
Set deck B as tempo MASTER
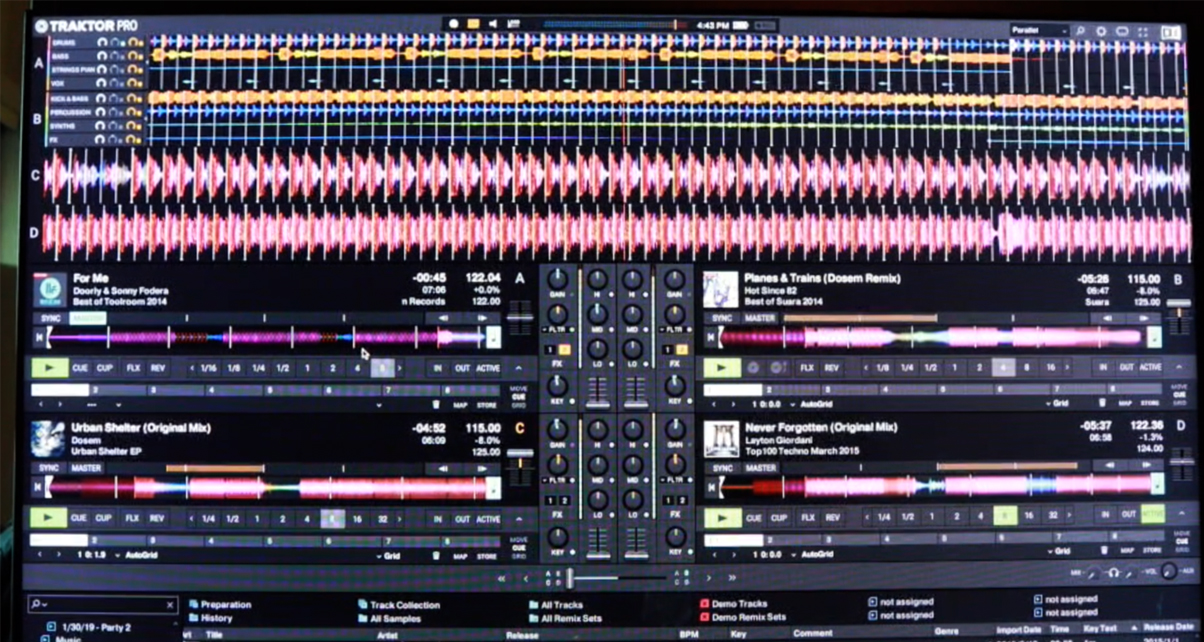tap(760, 317)
